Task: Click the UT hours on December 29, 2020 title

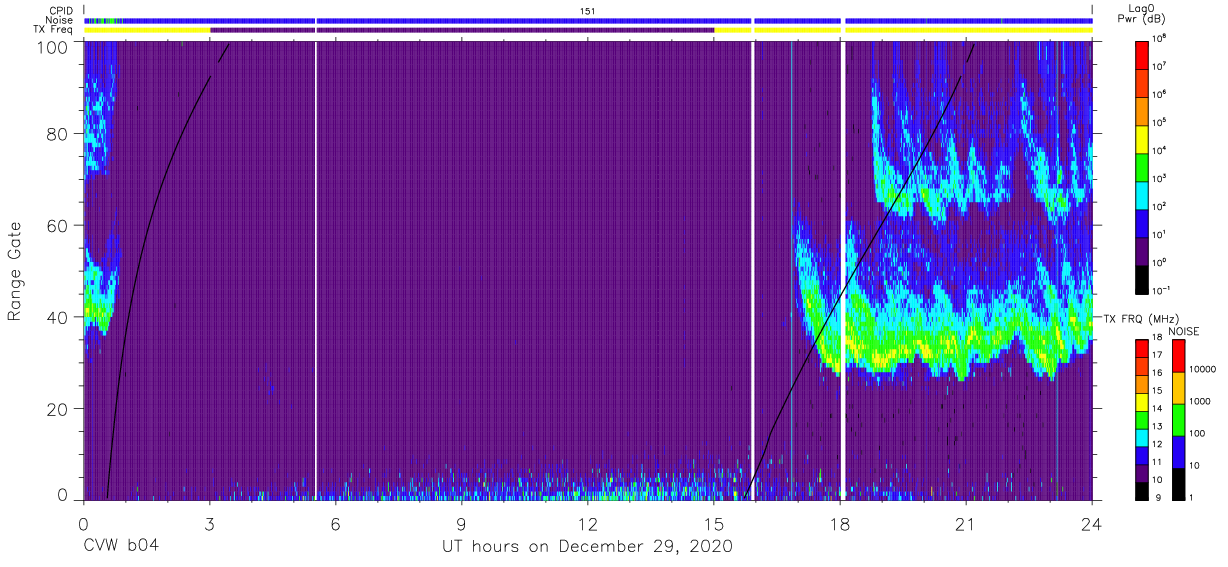Action: (588, 547)
